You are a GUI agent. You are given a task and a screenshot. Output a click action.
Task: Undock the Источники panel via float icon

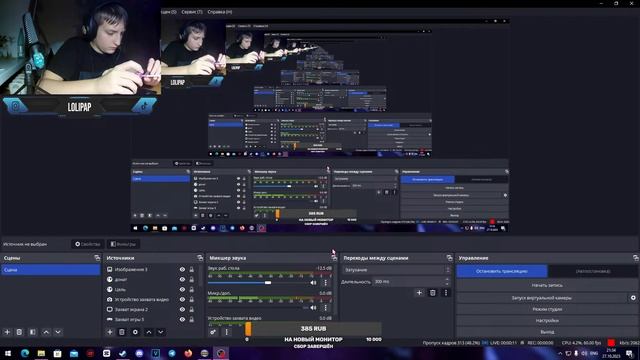point(200,258)
